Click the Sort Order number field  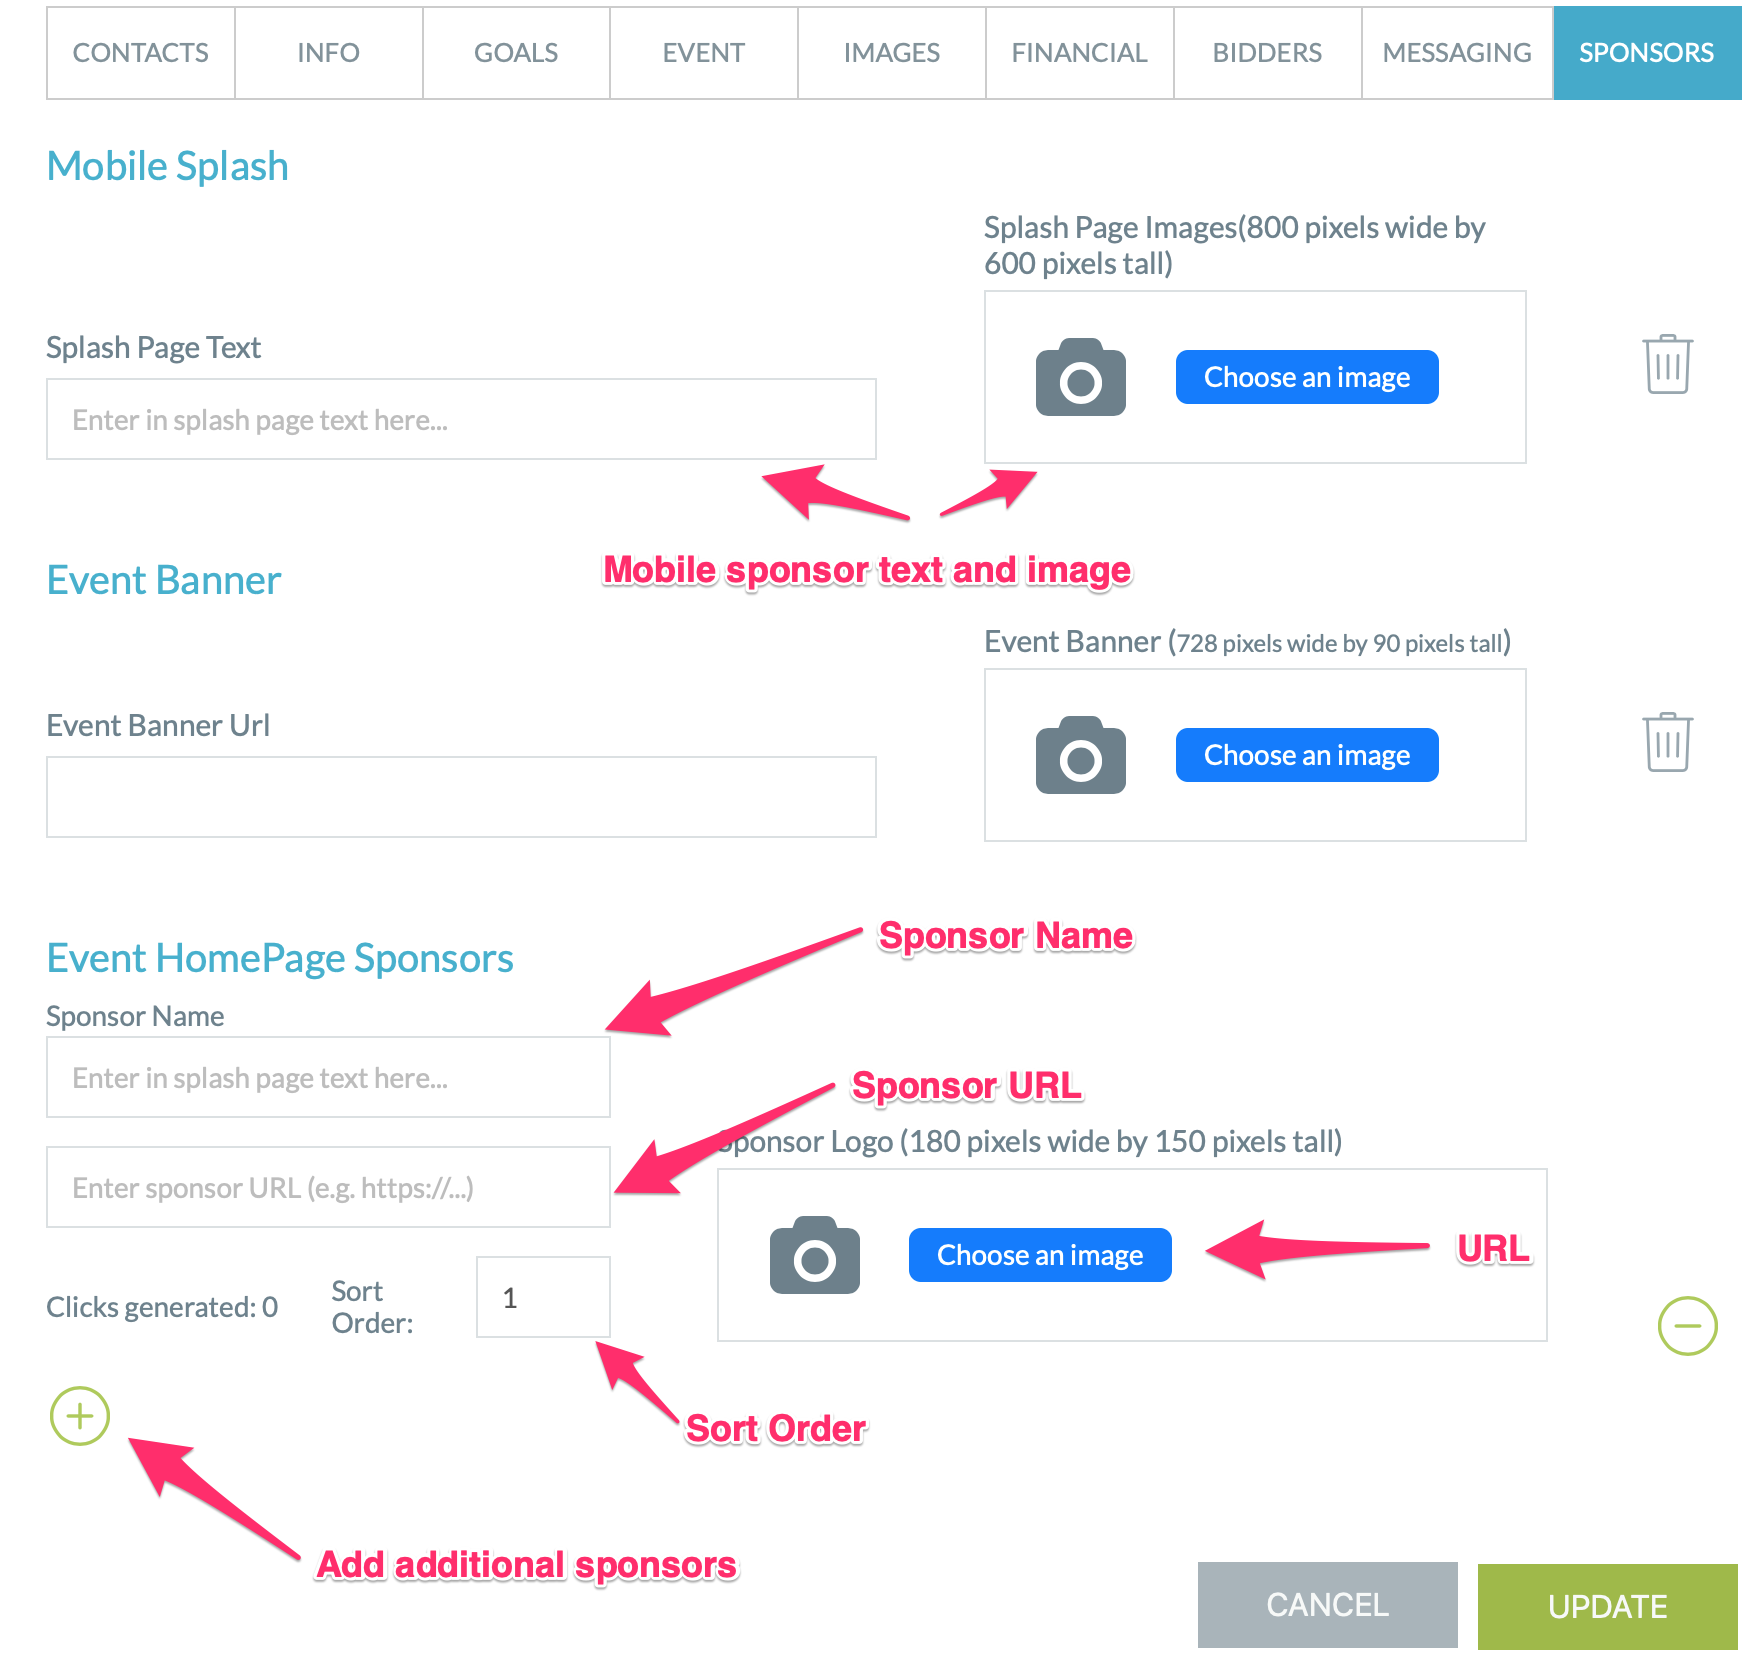coord(543,1297)
